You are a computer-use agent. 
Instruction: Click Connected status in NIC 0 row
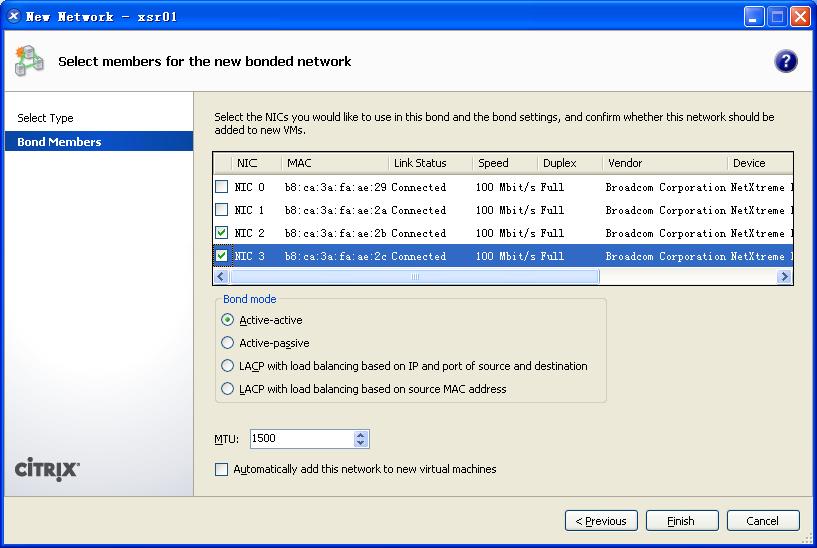(418, 187)
